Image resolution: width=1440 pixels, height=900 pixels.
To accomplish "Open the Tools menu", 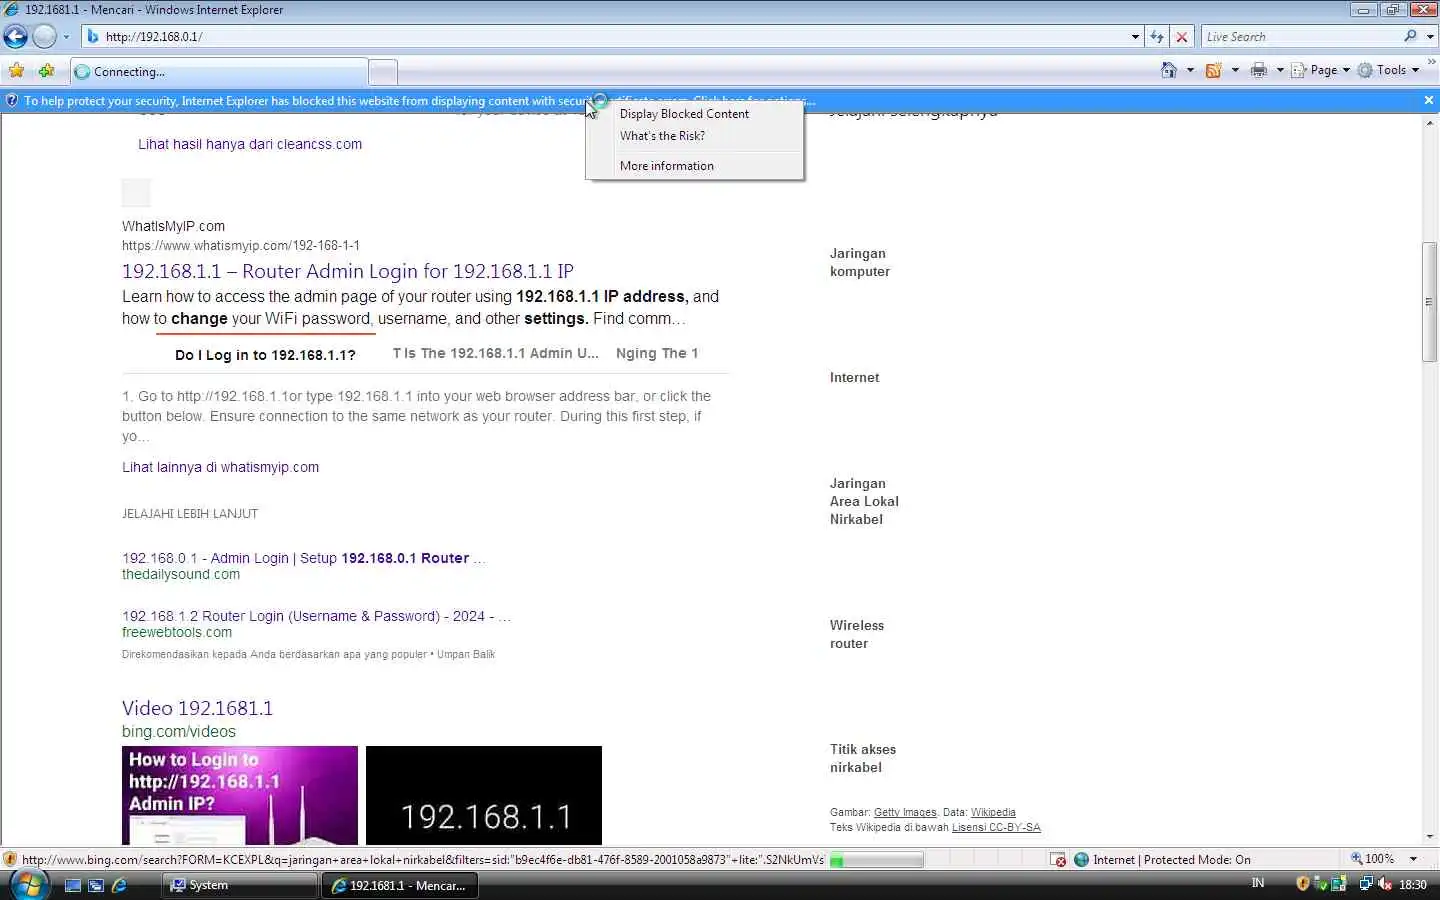I will pyautogui.click(x=1389, y=70).
